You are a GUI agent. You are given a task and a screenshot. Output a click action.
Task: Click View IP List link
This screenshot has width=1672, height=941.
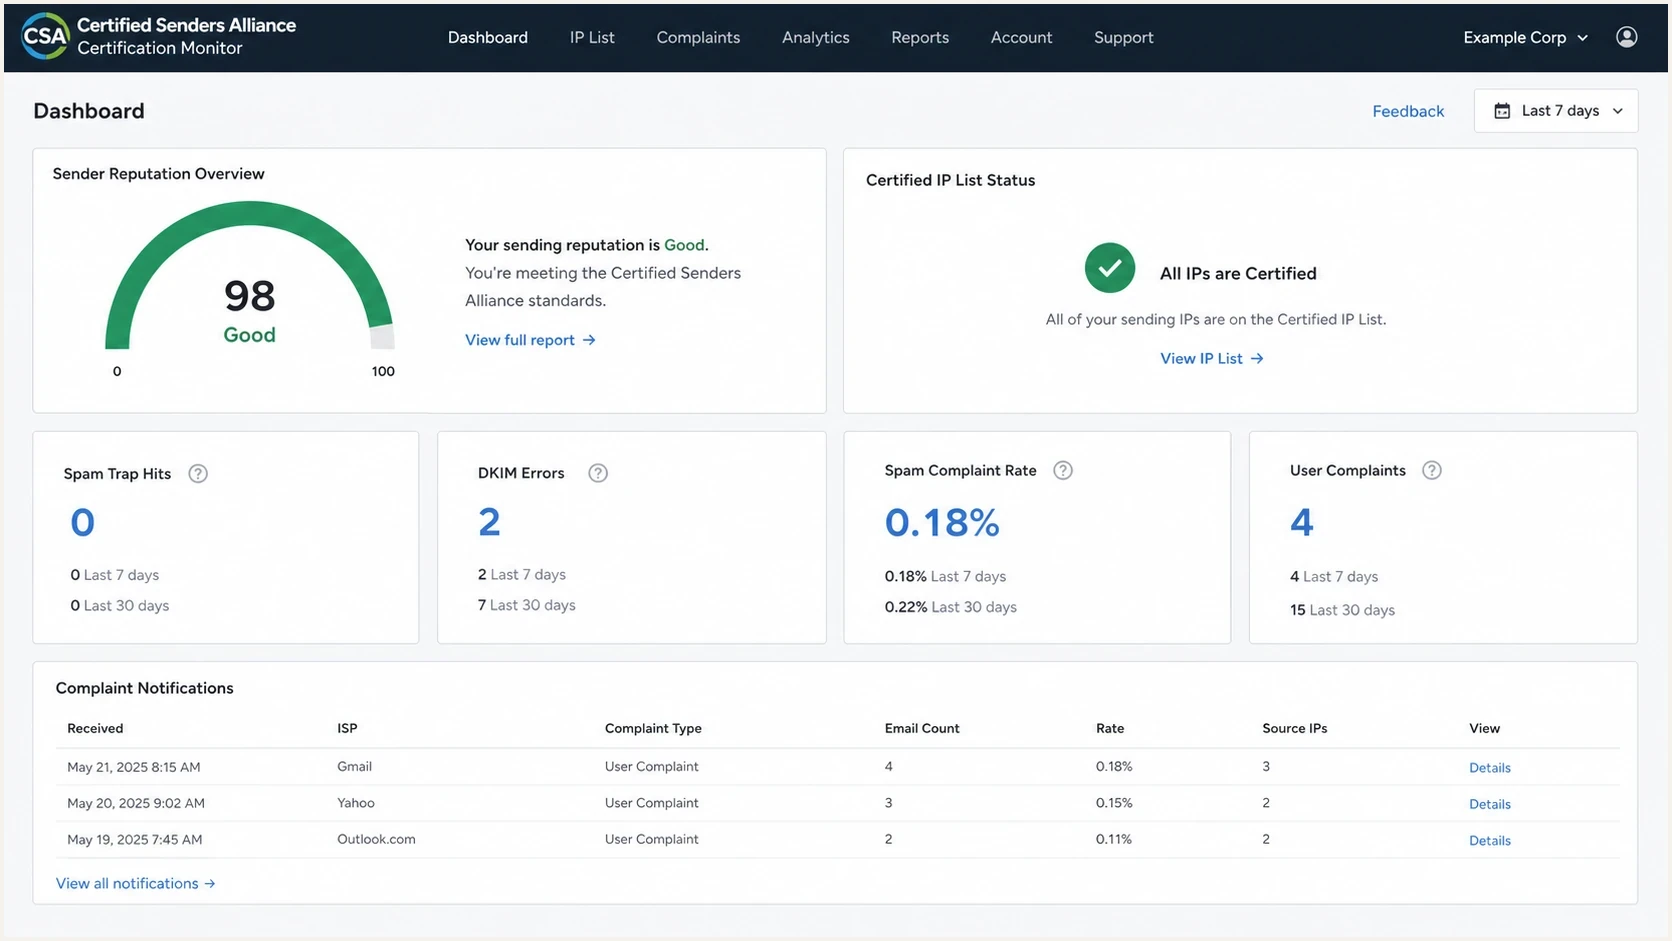tap(1212, 358)
